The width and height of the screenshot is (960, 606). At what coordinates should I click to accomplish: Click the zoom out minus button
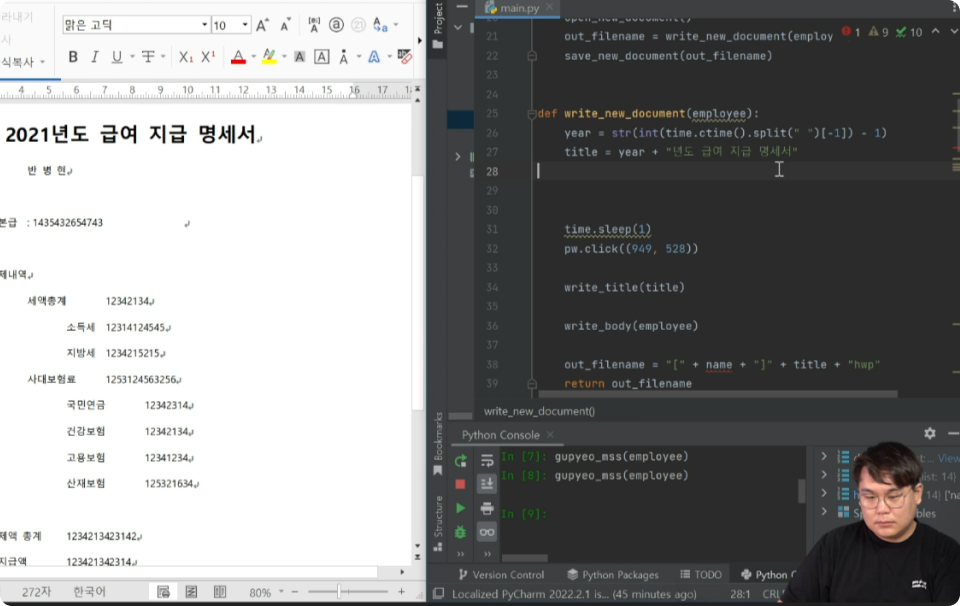[294, 592]
